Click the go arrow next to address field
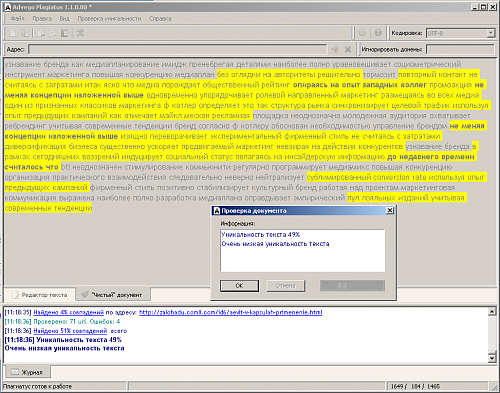Viewport: 500px width, 393px height. (335, 50)
